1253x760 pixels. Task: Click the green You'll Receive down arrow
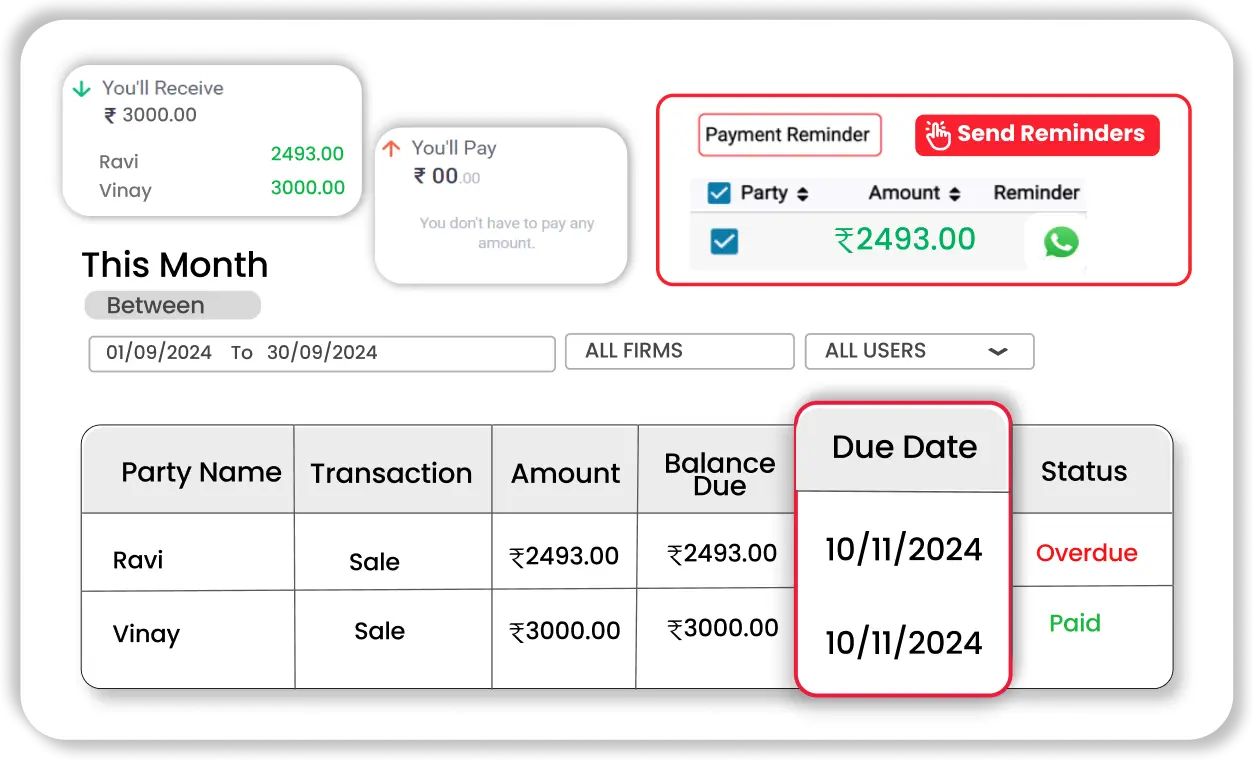tap(82, 89)
